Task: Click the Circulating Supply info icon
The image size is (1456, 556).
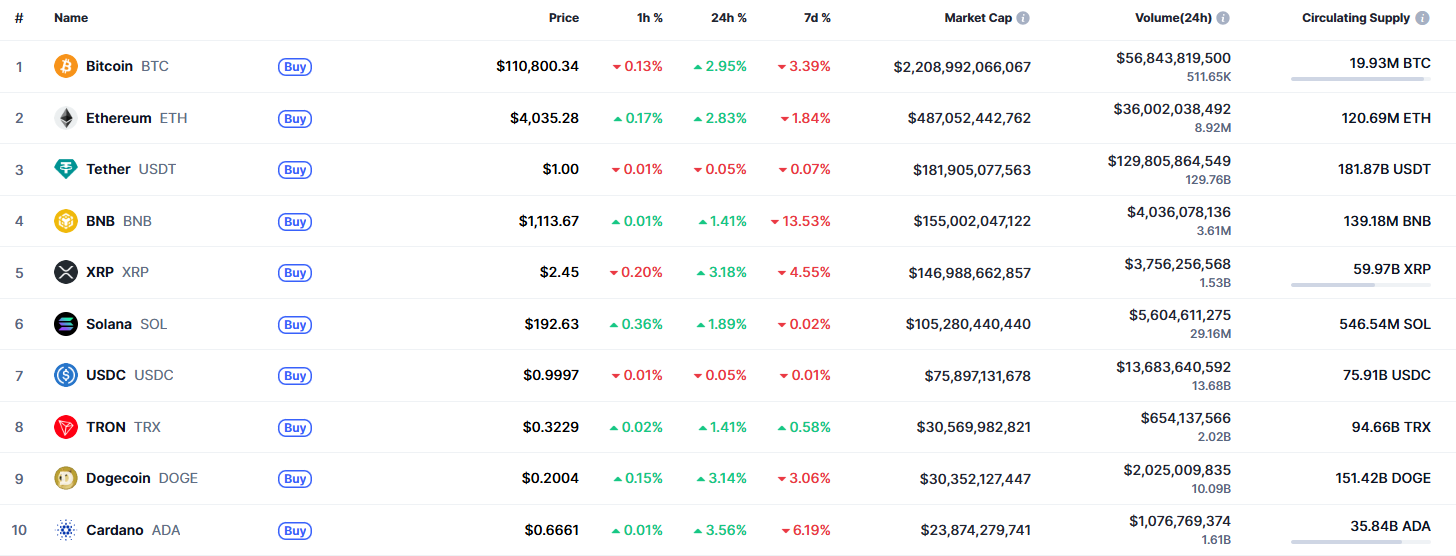Action: [x=1422, y=18]
